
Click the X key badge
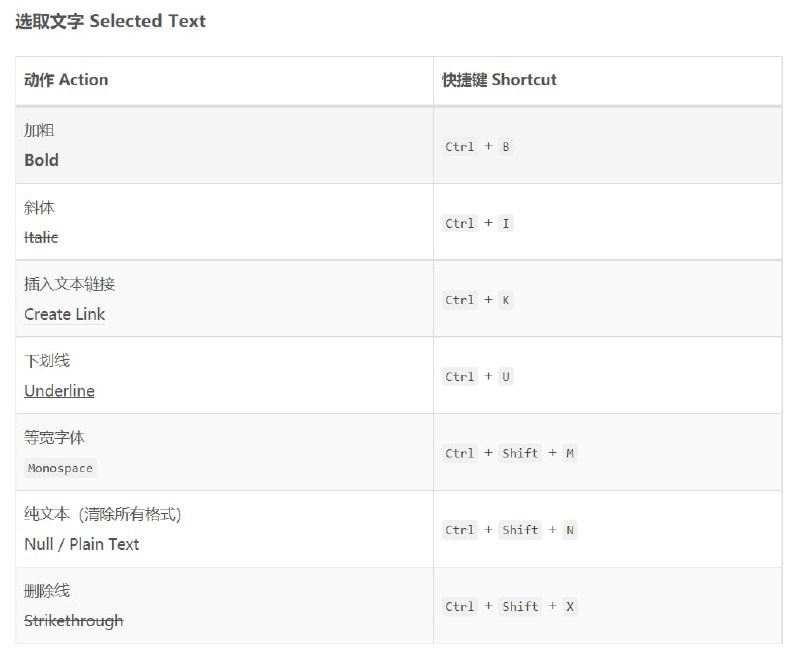pos(570,606)
